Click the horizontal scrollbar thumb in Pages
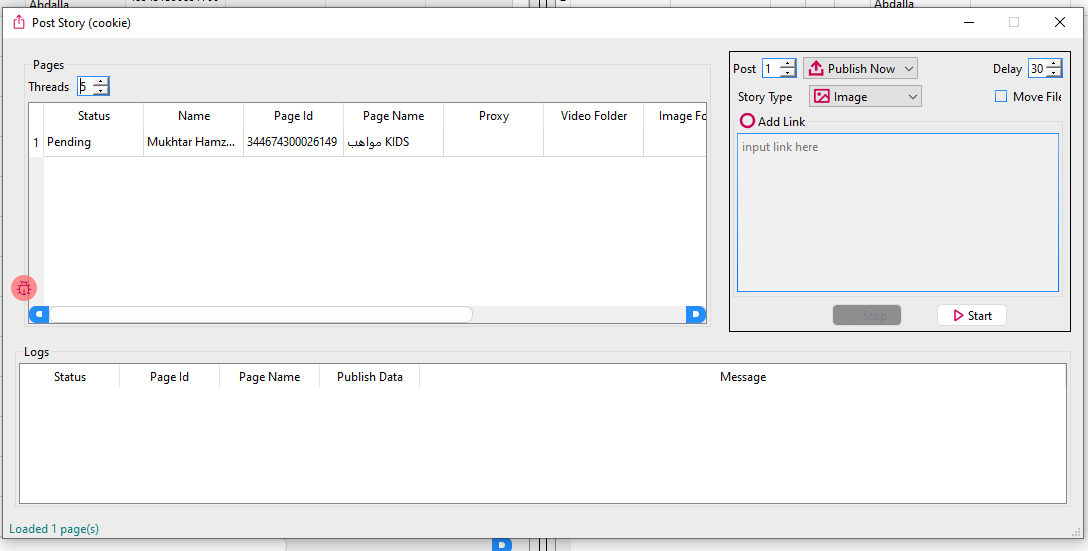The width and height of the screenshot is (1088, 551). pyautogui.click(x=260, y=315)
